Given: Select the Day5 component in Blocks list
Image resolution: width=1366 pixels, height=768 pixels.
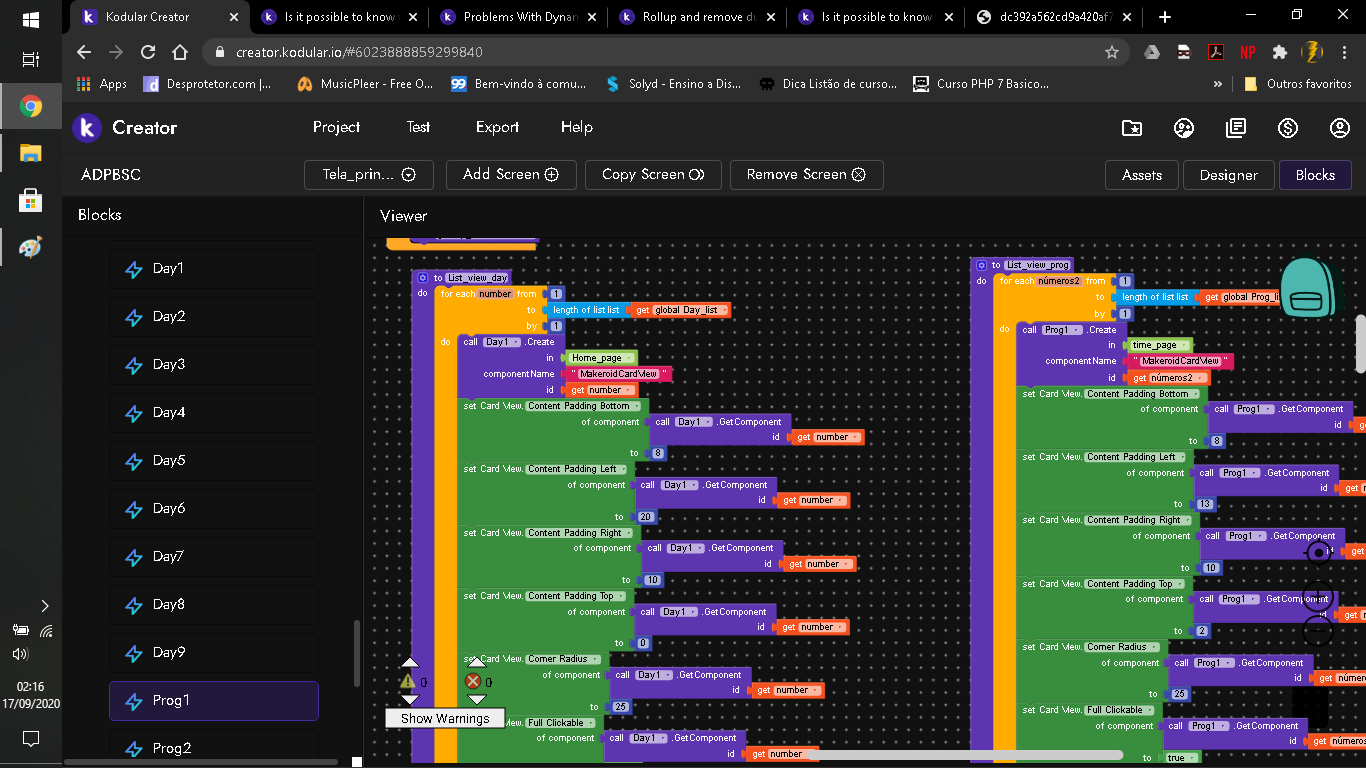Looking at the screenshot, I should 214,461.
